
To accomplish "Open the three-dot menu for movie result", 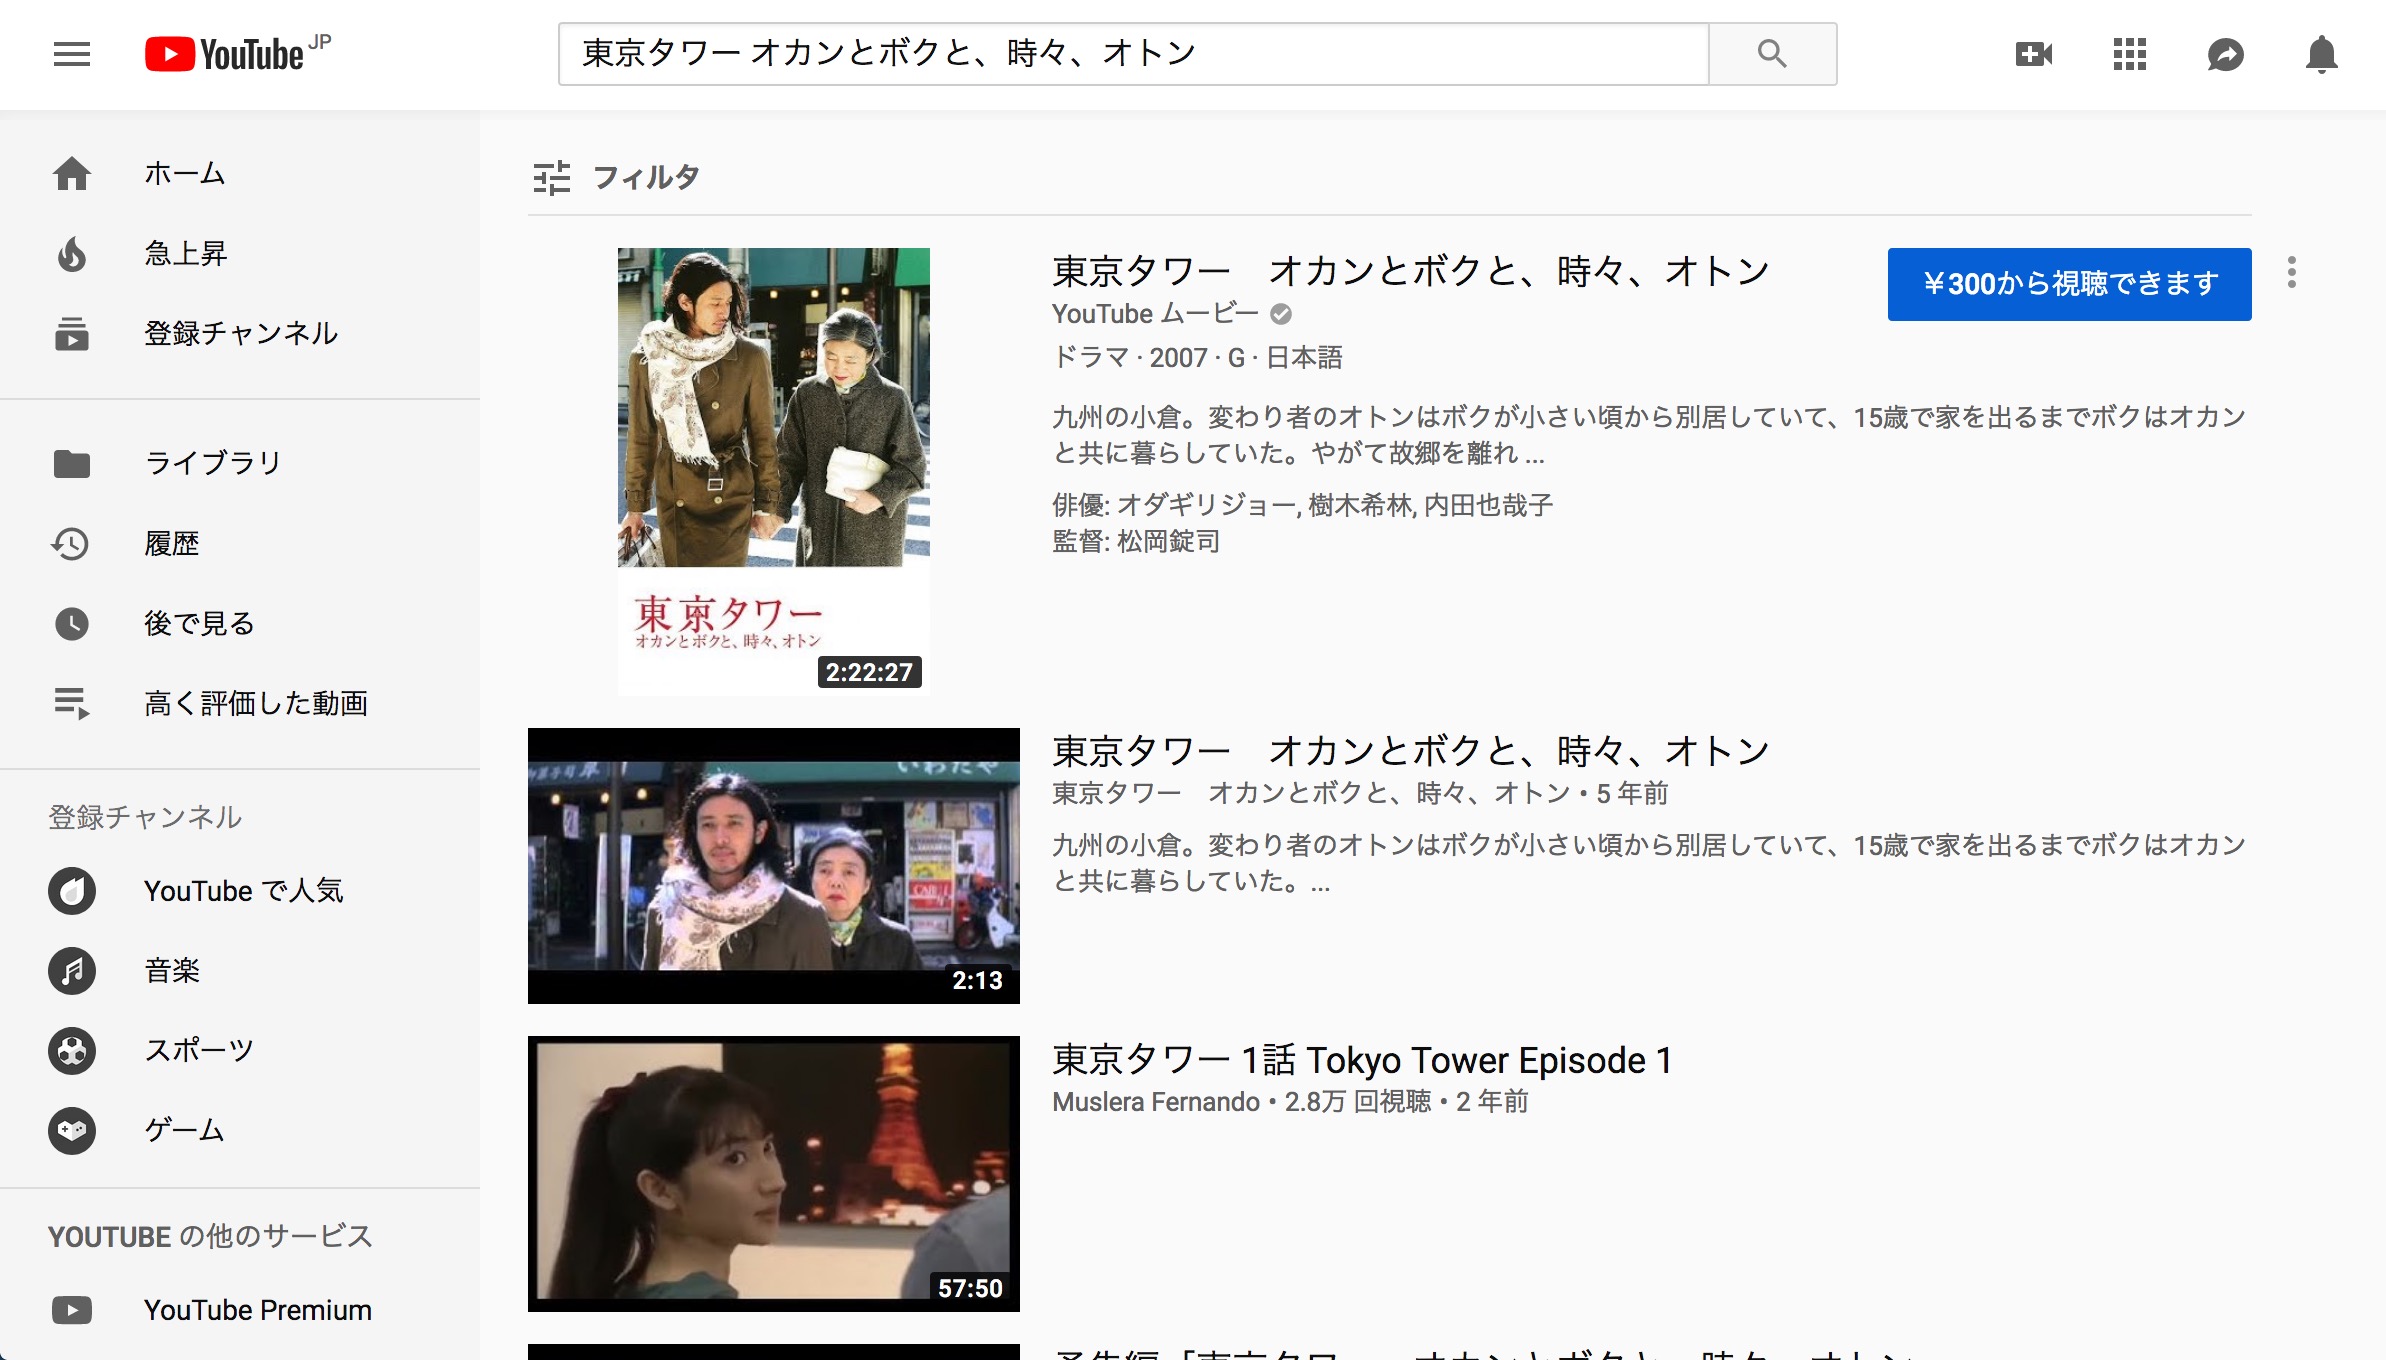I will pyautogui.click(x=2292, y=272).
